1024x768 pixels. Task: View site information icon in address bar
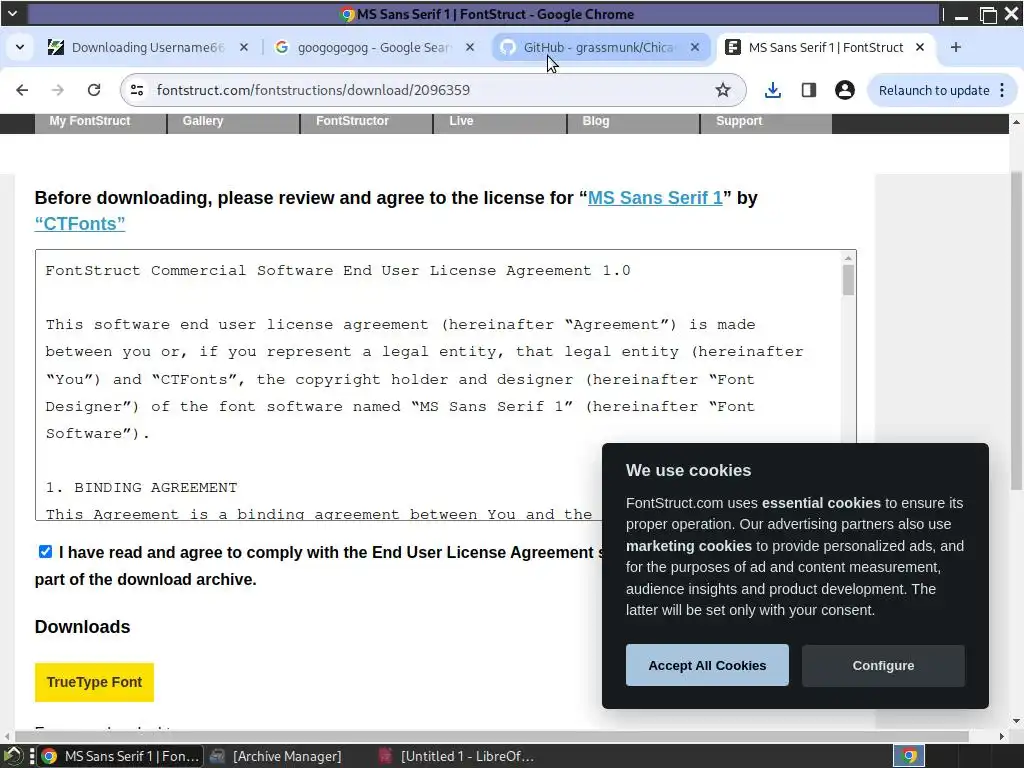click(137, 90)
